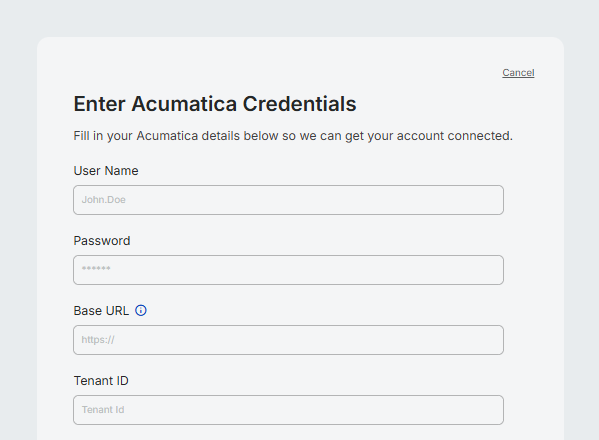
Task: Click the Enter Acumatica Credentials heading
Action: click(215, 104)
